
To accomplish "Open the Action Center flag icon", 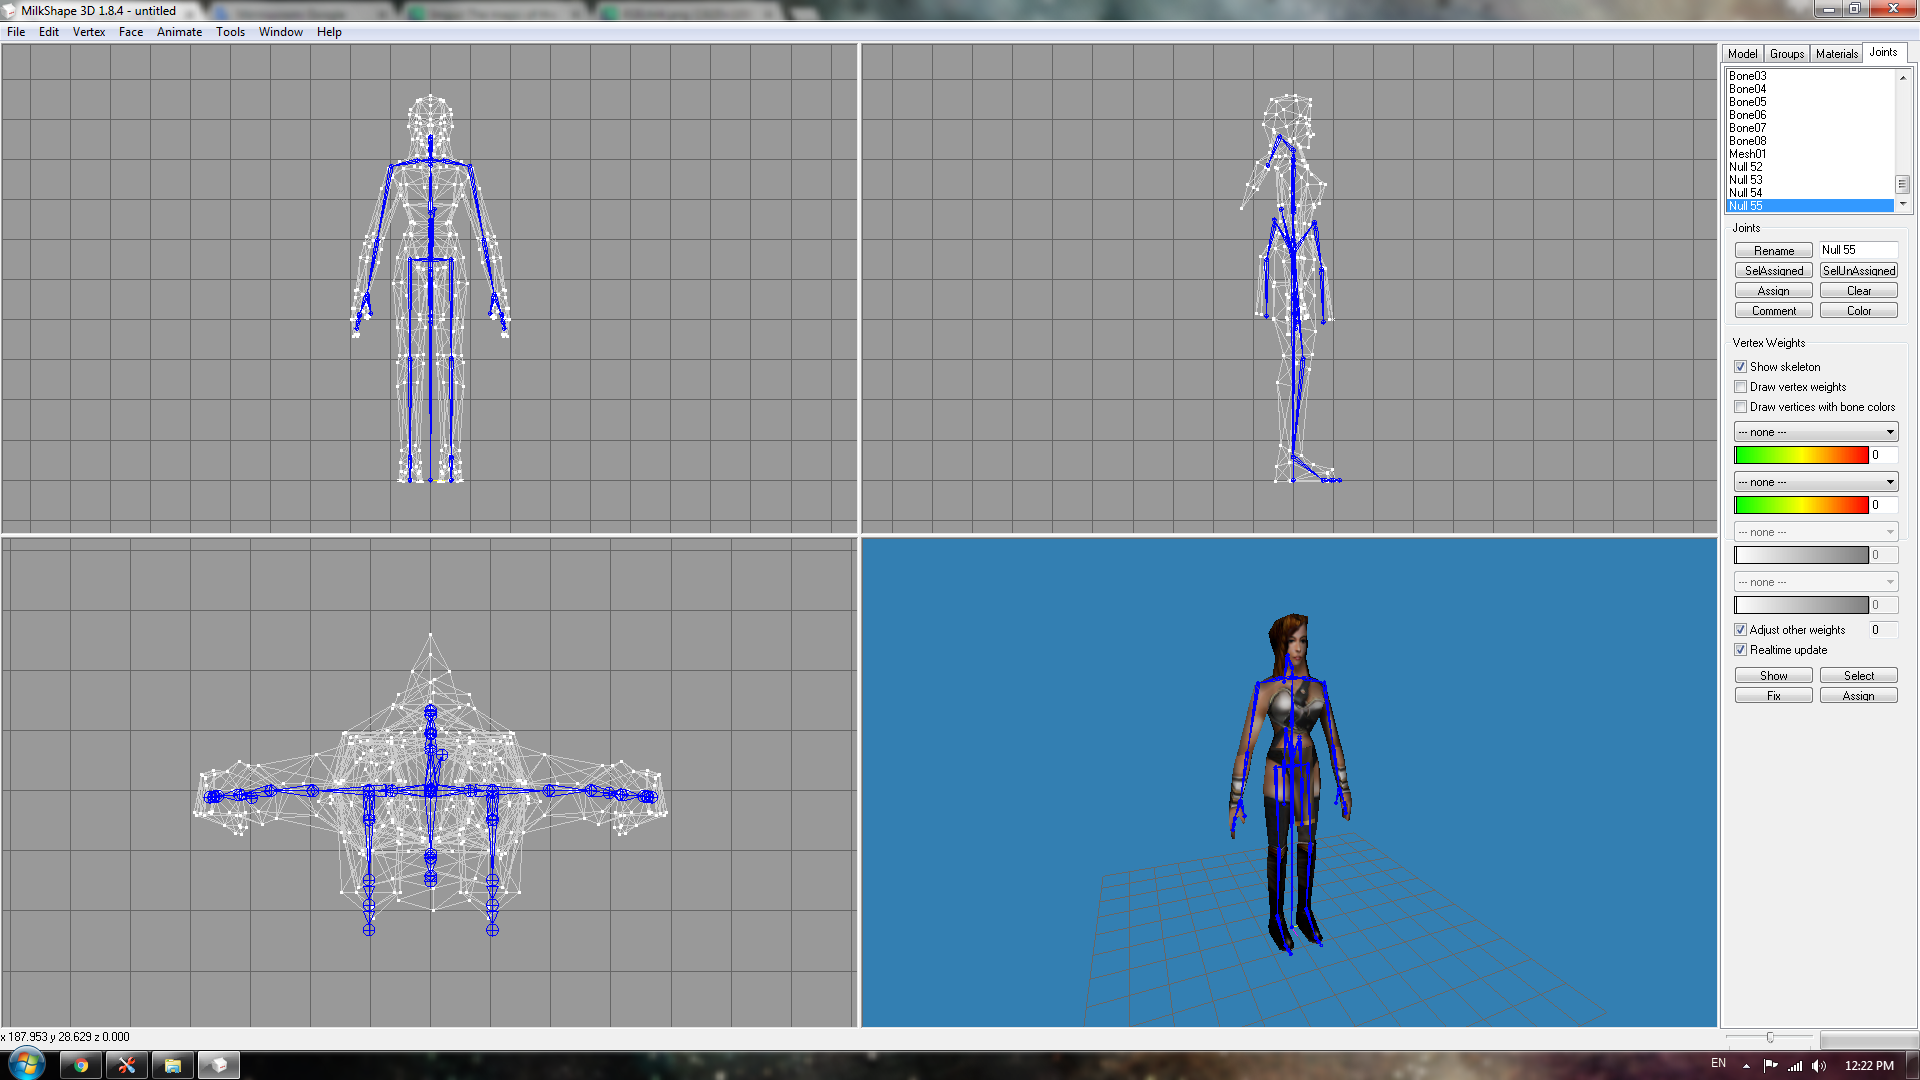I will pos(1771,1066).
